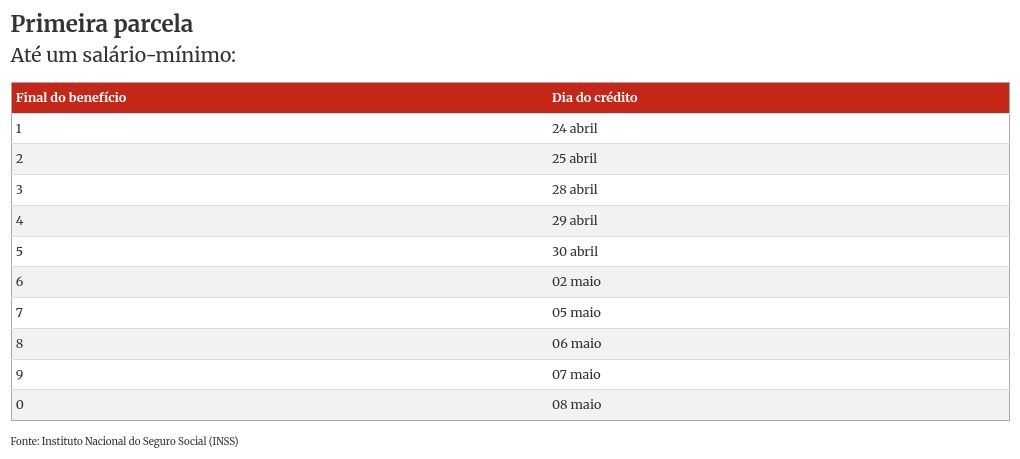Click the 'Primeira parcela' heading
This screenshot has height=459, width=1020.
coord(101,24)
